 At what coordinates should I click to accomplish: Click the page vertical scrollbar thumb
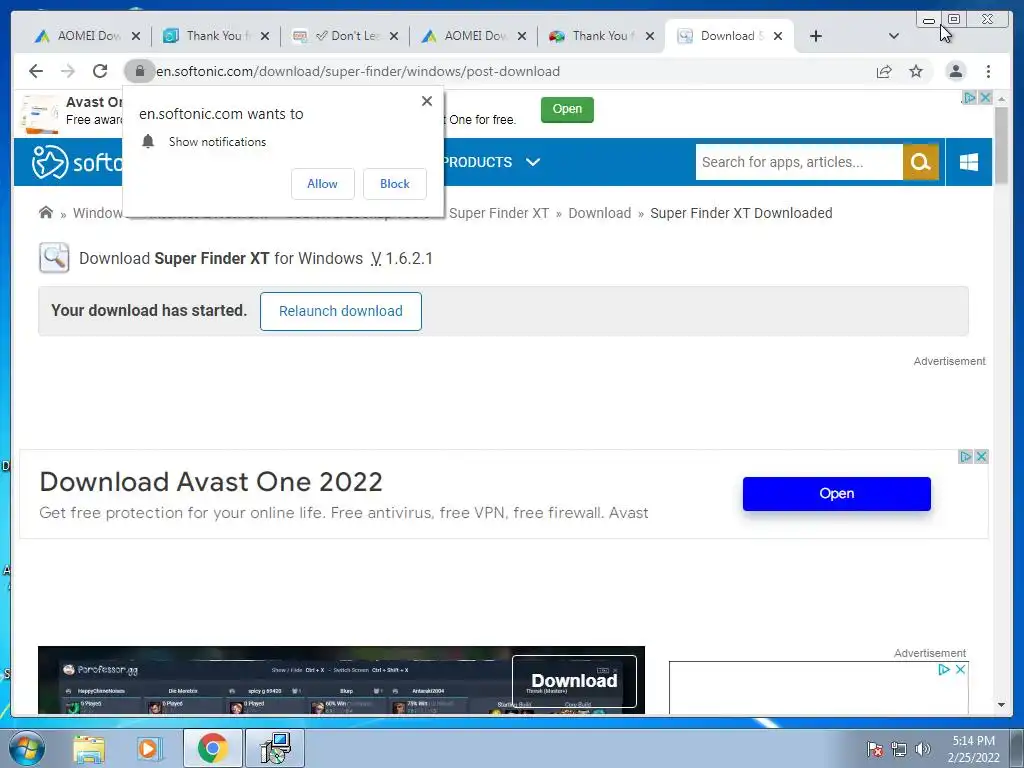coord(1001,146)
